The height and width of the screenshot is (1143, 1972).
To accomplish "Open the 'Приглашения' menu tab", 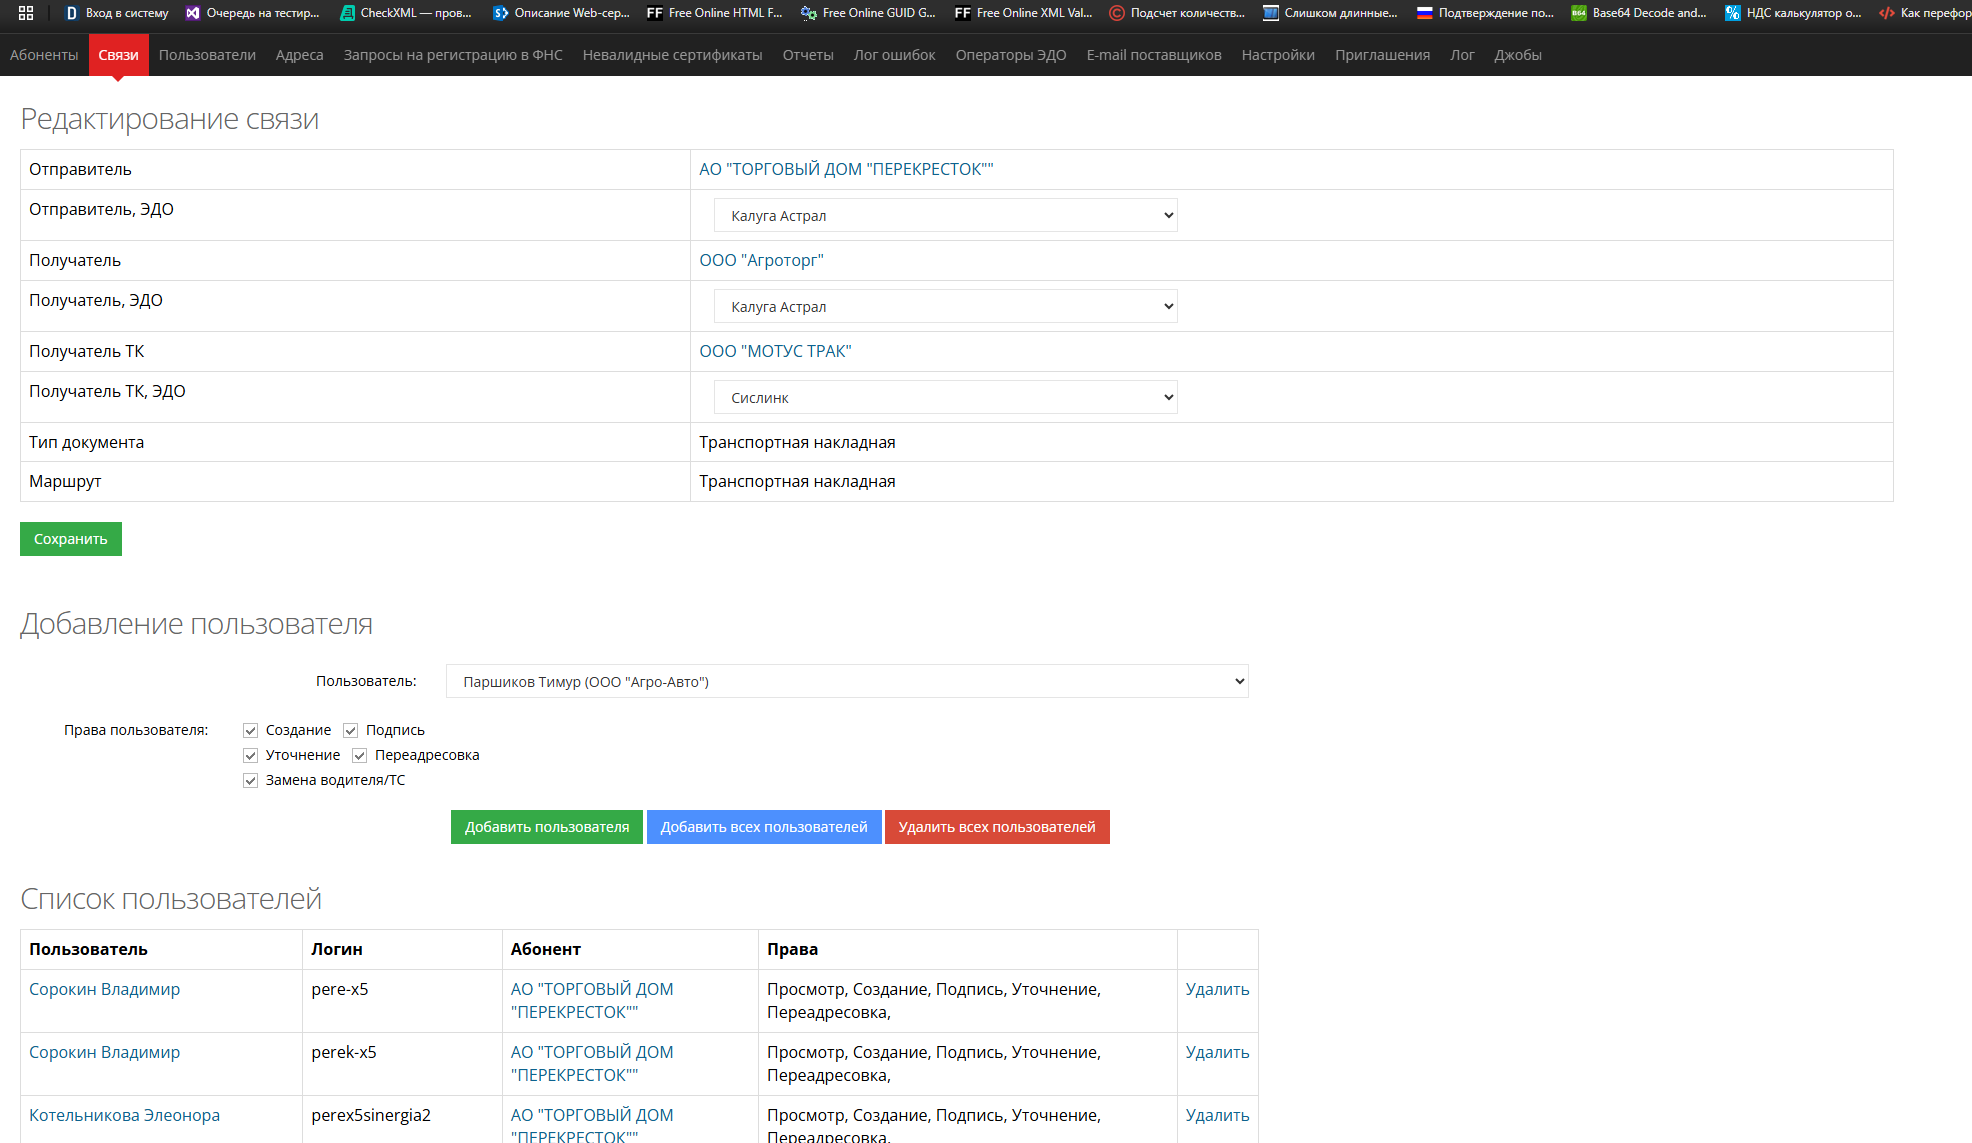I will pos(1382,55).
